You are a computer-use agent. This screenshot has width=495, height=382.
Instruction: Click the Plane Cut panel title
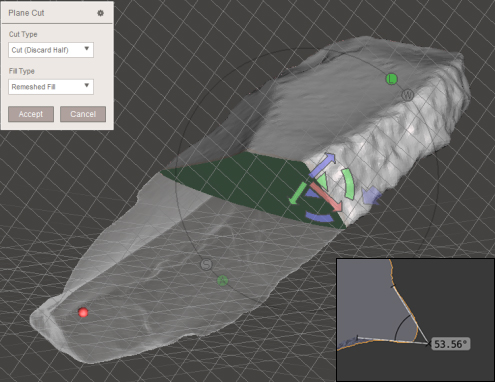pyautogui.click(x=26, y=13)
